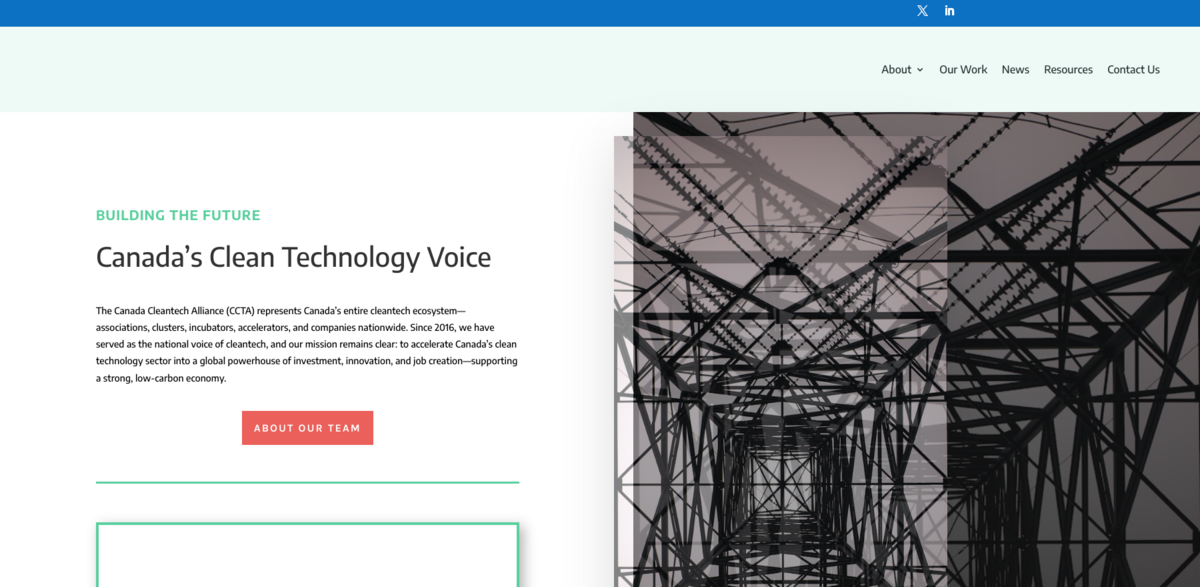Viewport: 1200px width, 587px height.
Task: Open the News navigation link
Action: coord(1015,70)
